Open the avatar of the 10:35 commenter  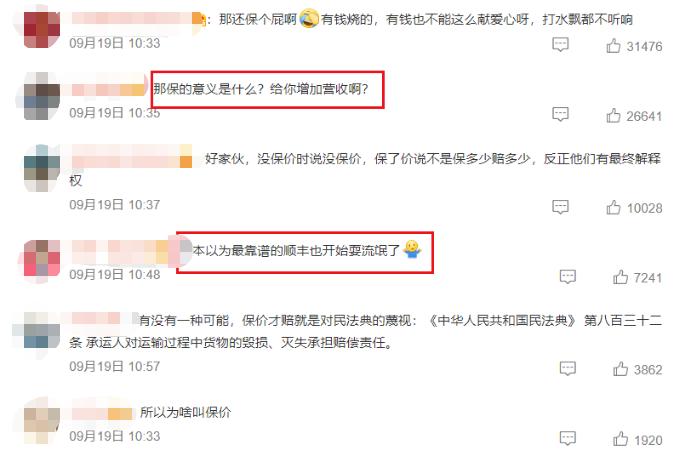[x=41, y=96]
